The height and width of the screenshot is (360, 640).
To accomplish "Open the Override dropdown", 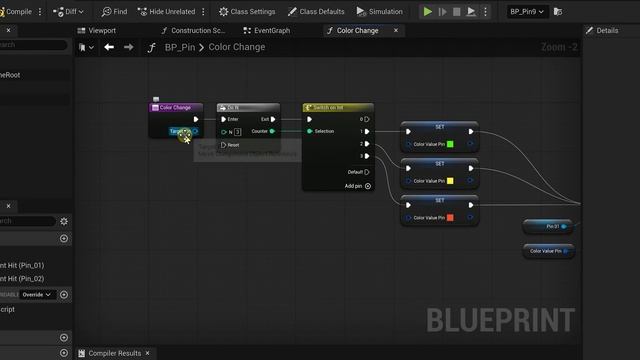I will pos(37,295).
